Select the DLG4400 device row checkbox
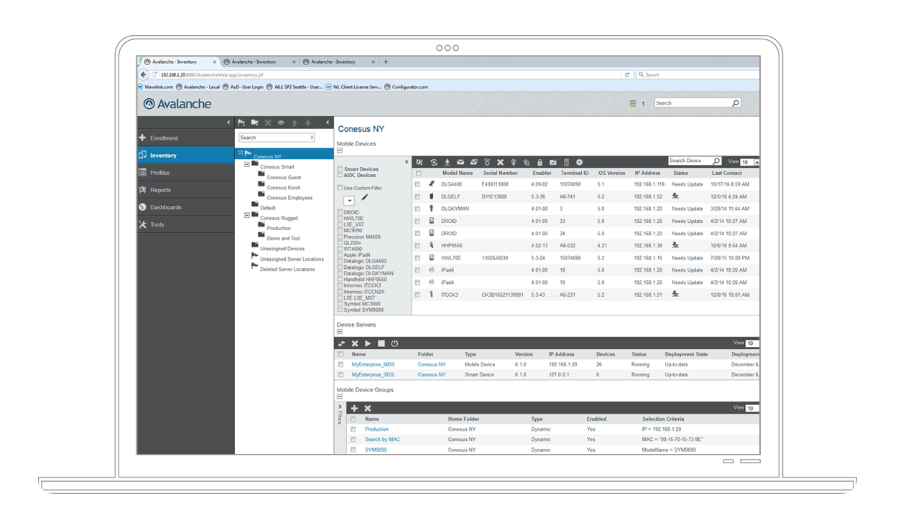The width and height of the screenshot is (902, 506). 418,185
